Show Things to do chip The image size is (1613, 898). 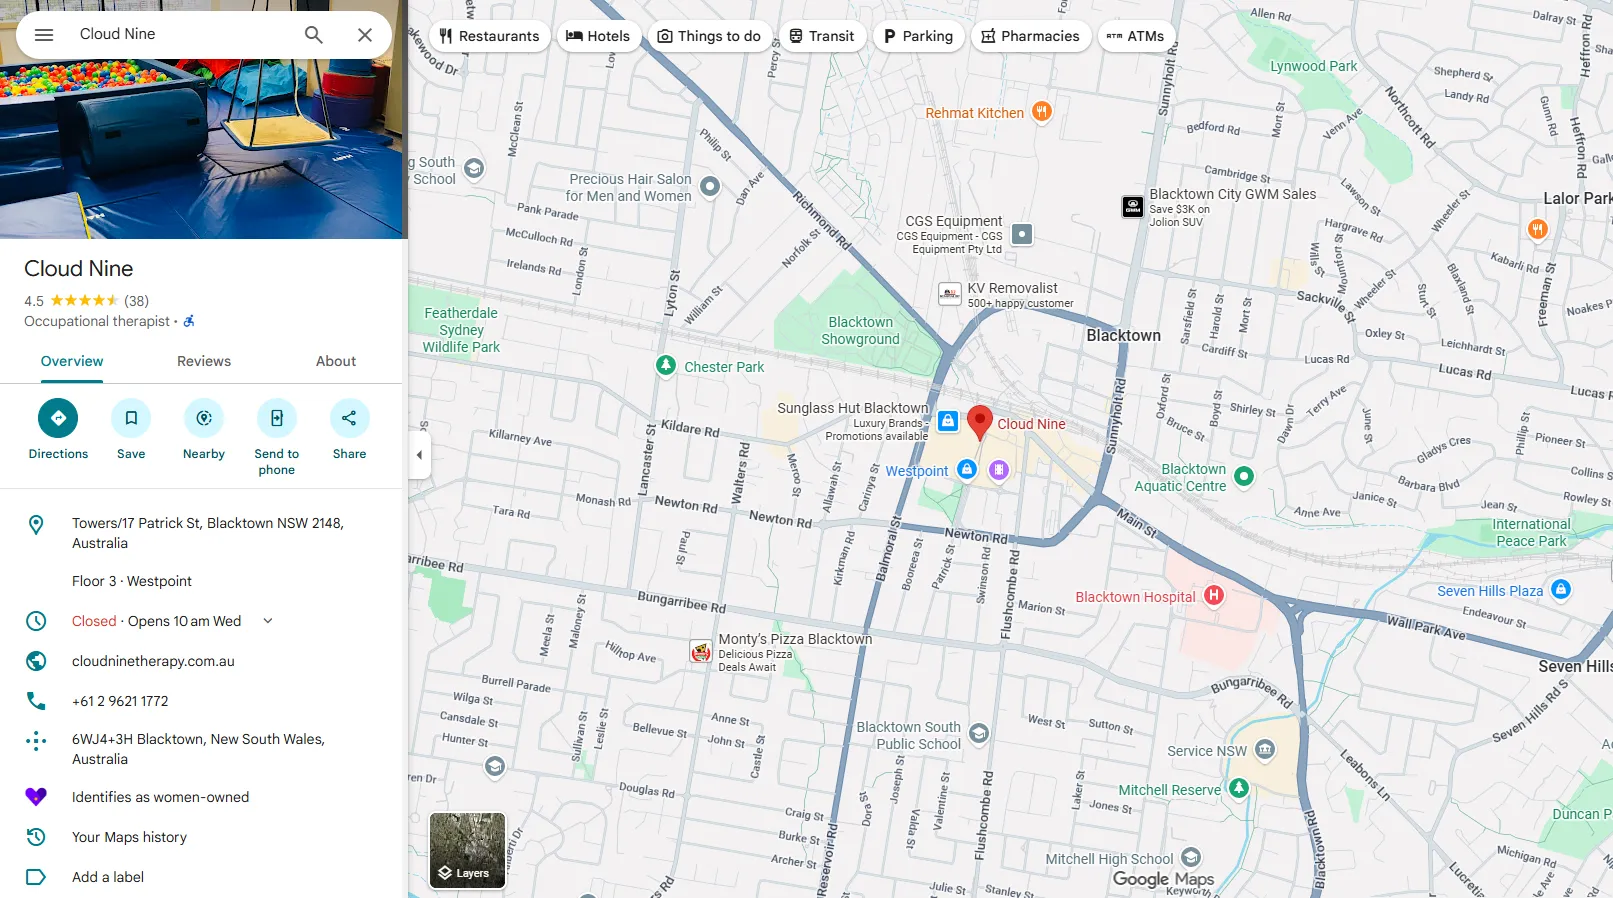[x=709, y=36]
